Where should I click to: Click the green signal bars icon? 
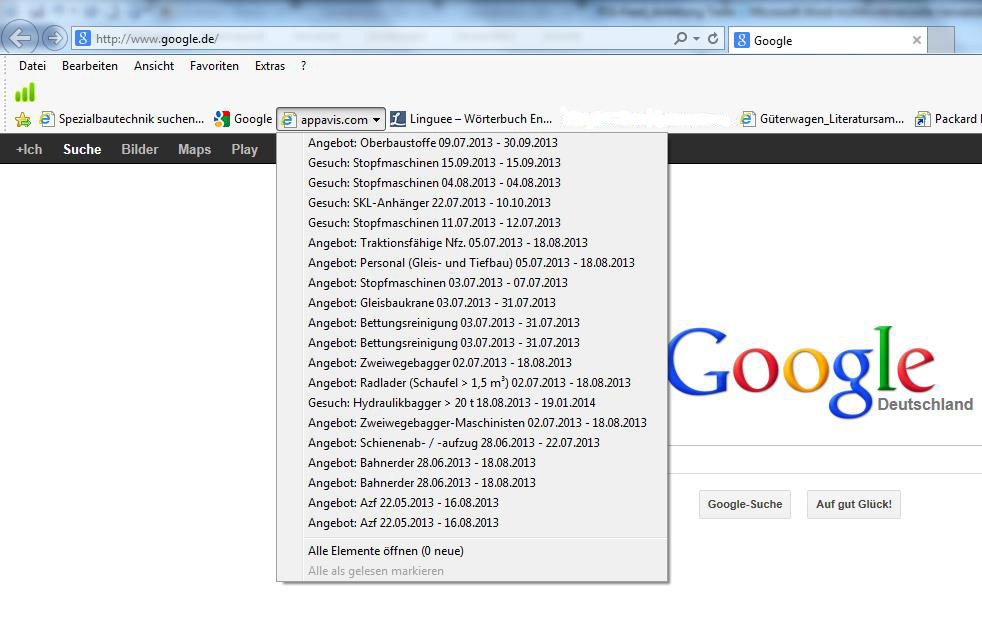pos(25,92)
